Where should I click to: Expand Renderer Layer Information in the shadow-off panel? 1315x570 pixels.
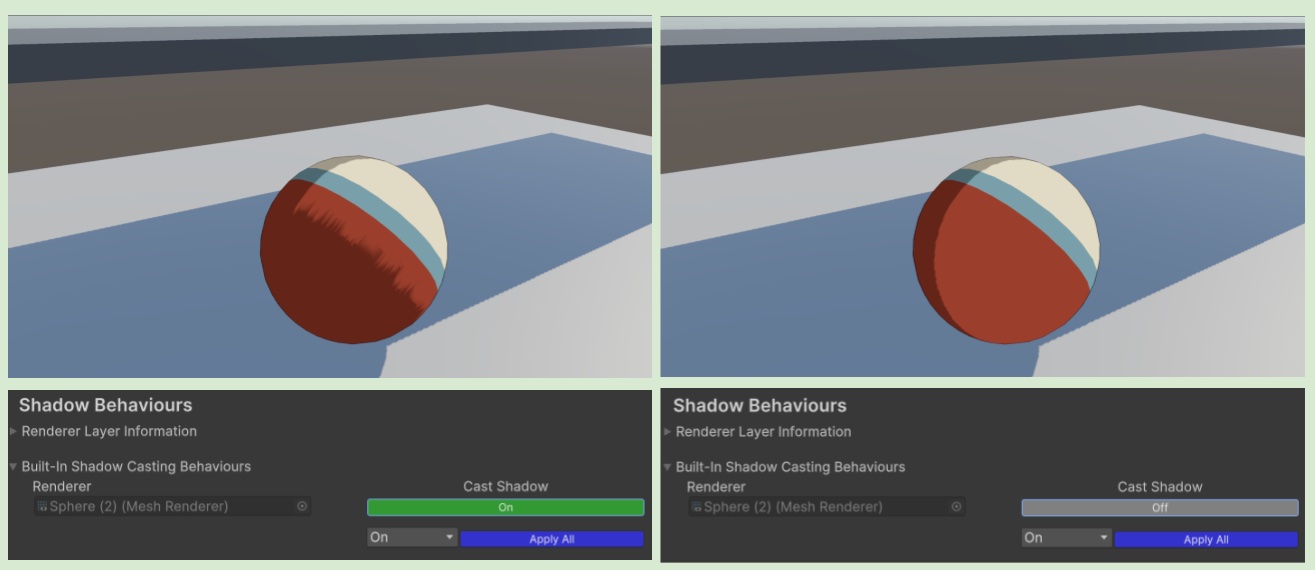point(668,432)
